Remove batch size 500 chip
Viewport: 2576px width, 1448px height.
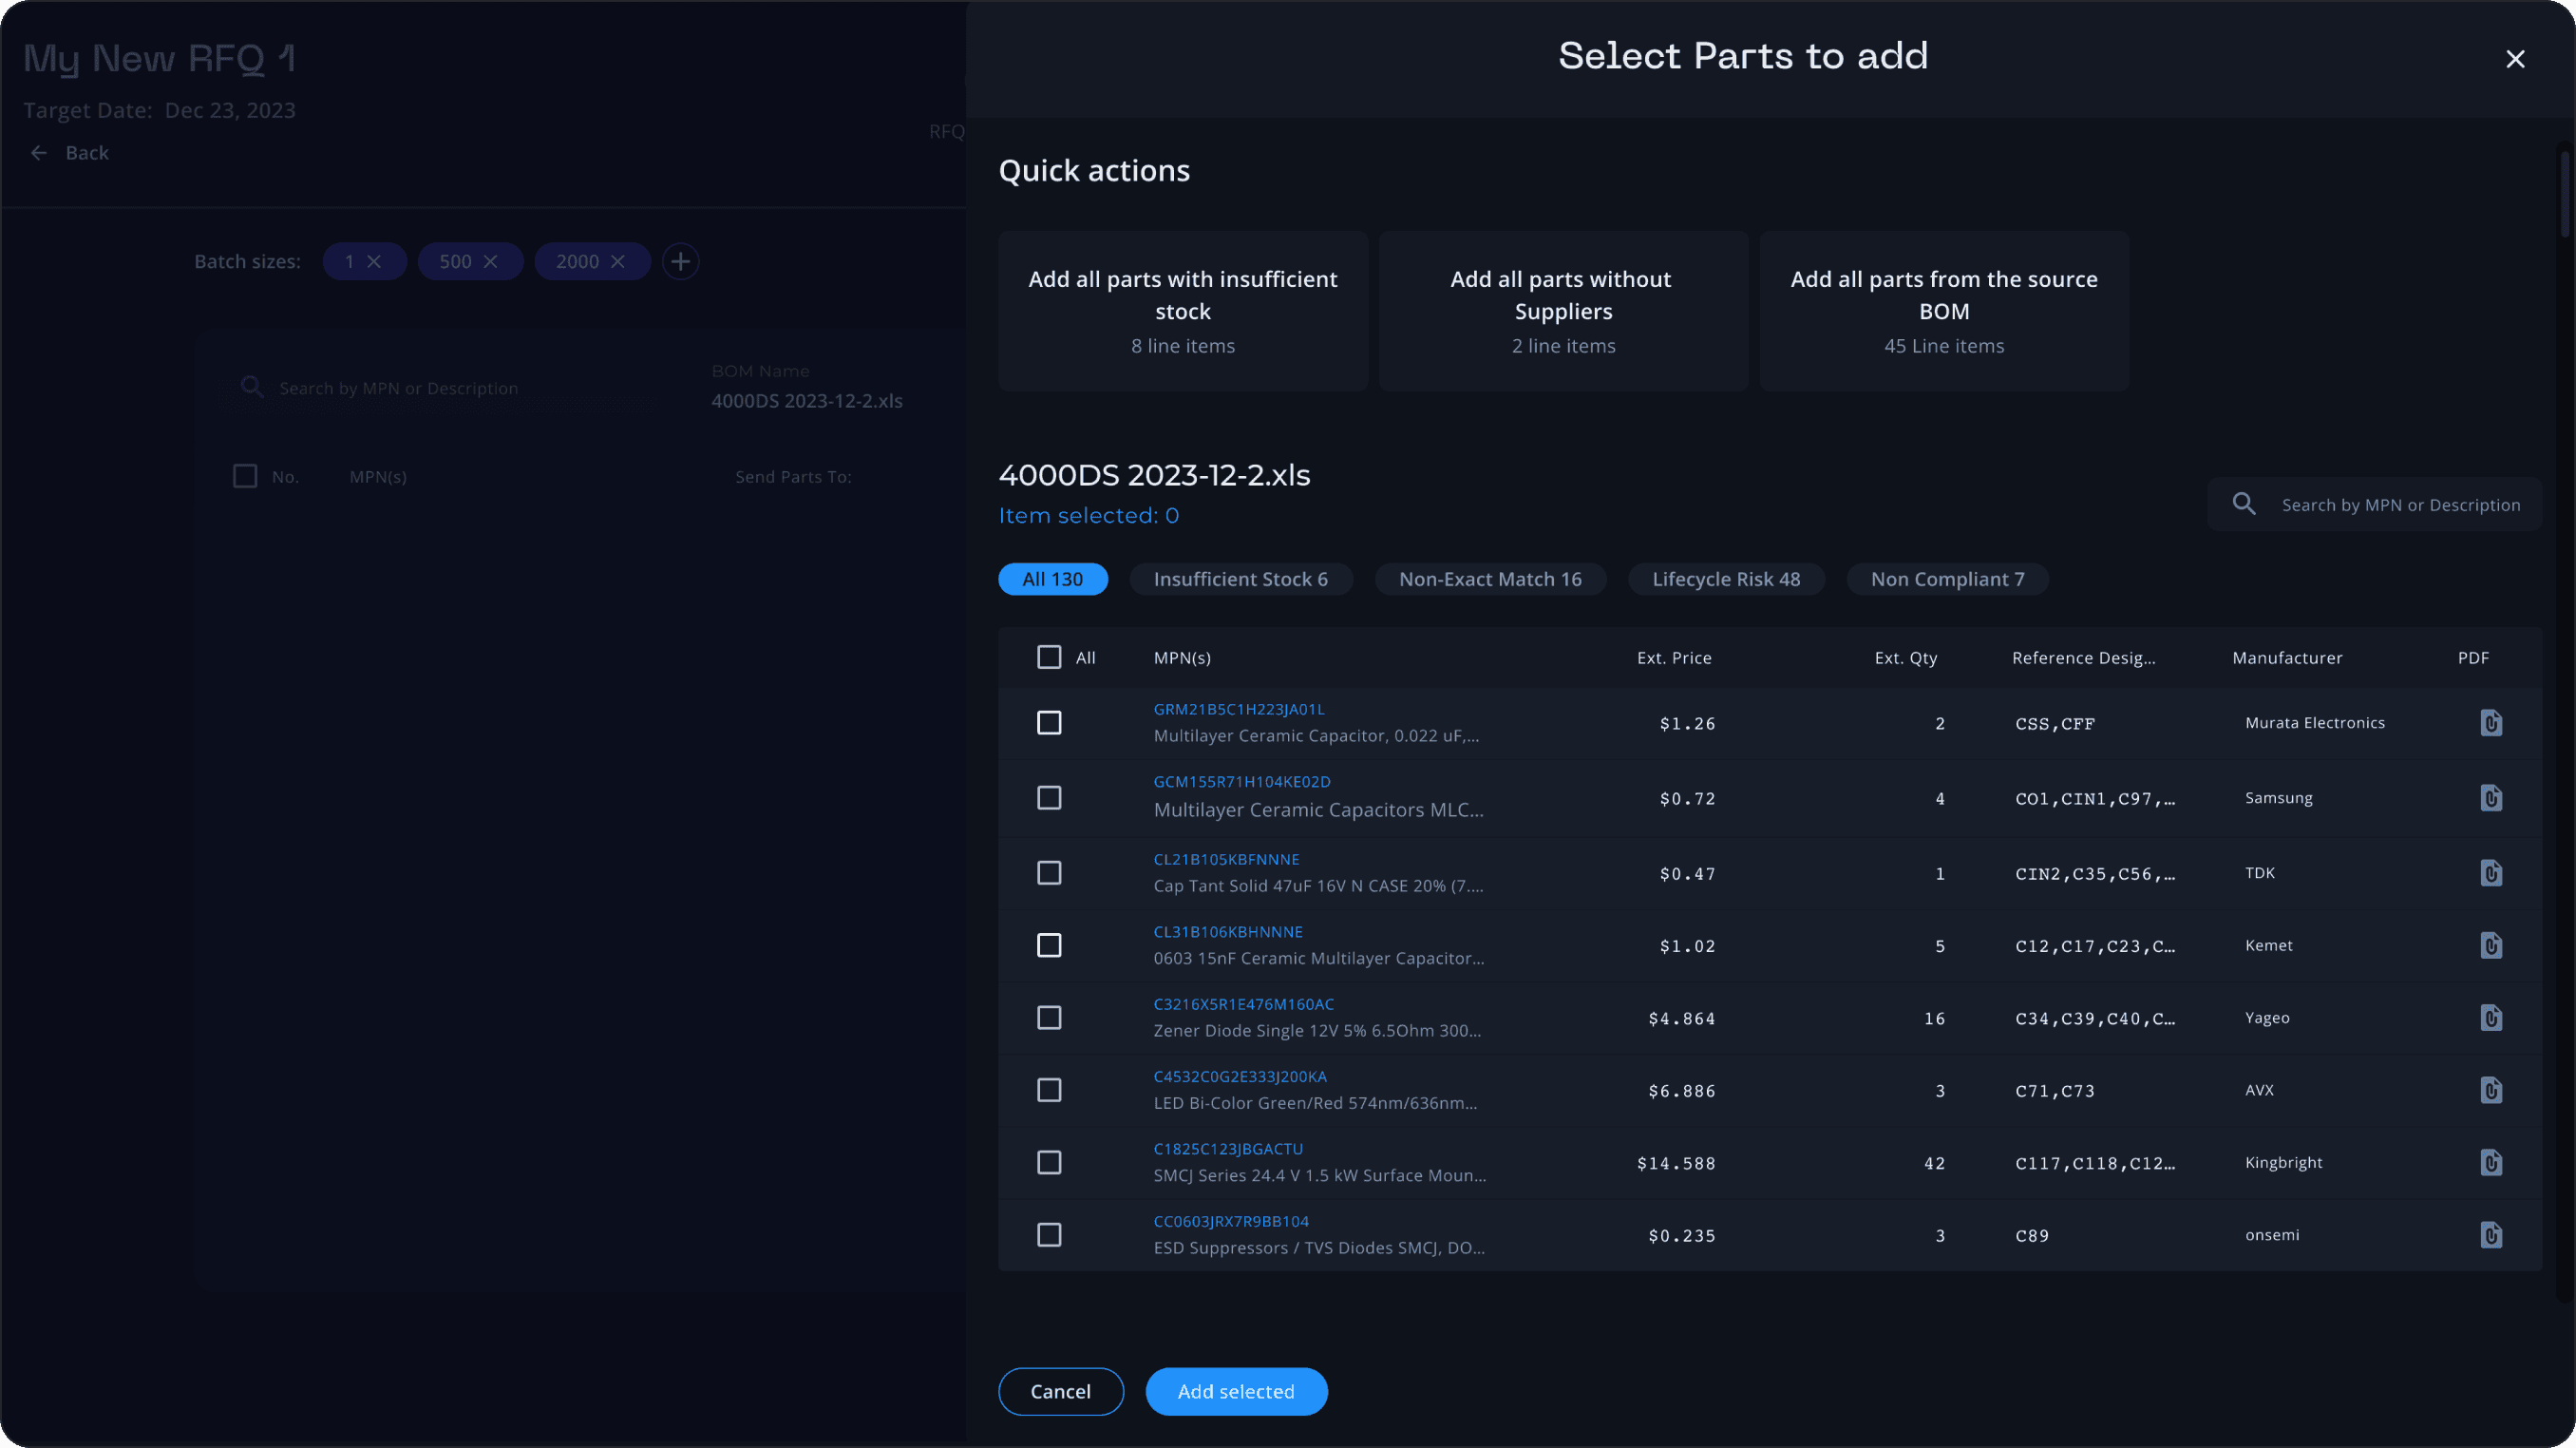click(x=490, y=261)
